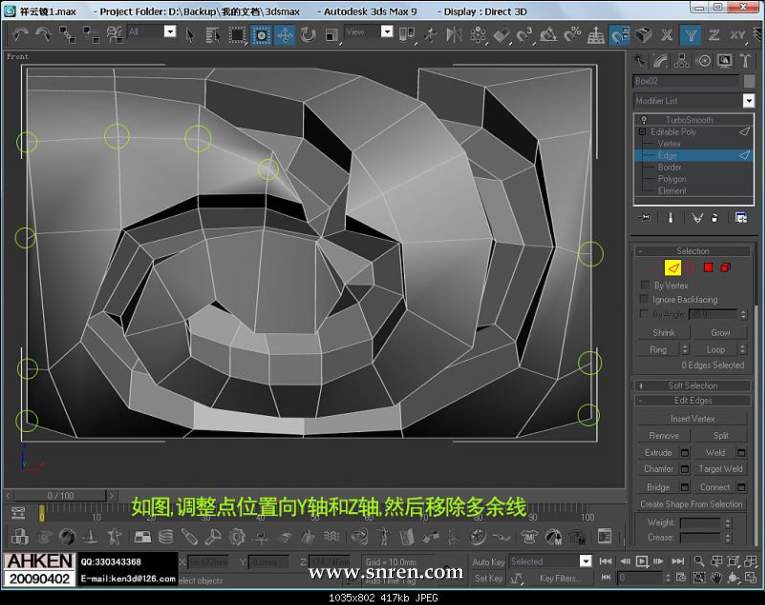
Task: Activate the Select and Rotate tool
Action: pos(308,35)
